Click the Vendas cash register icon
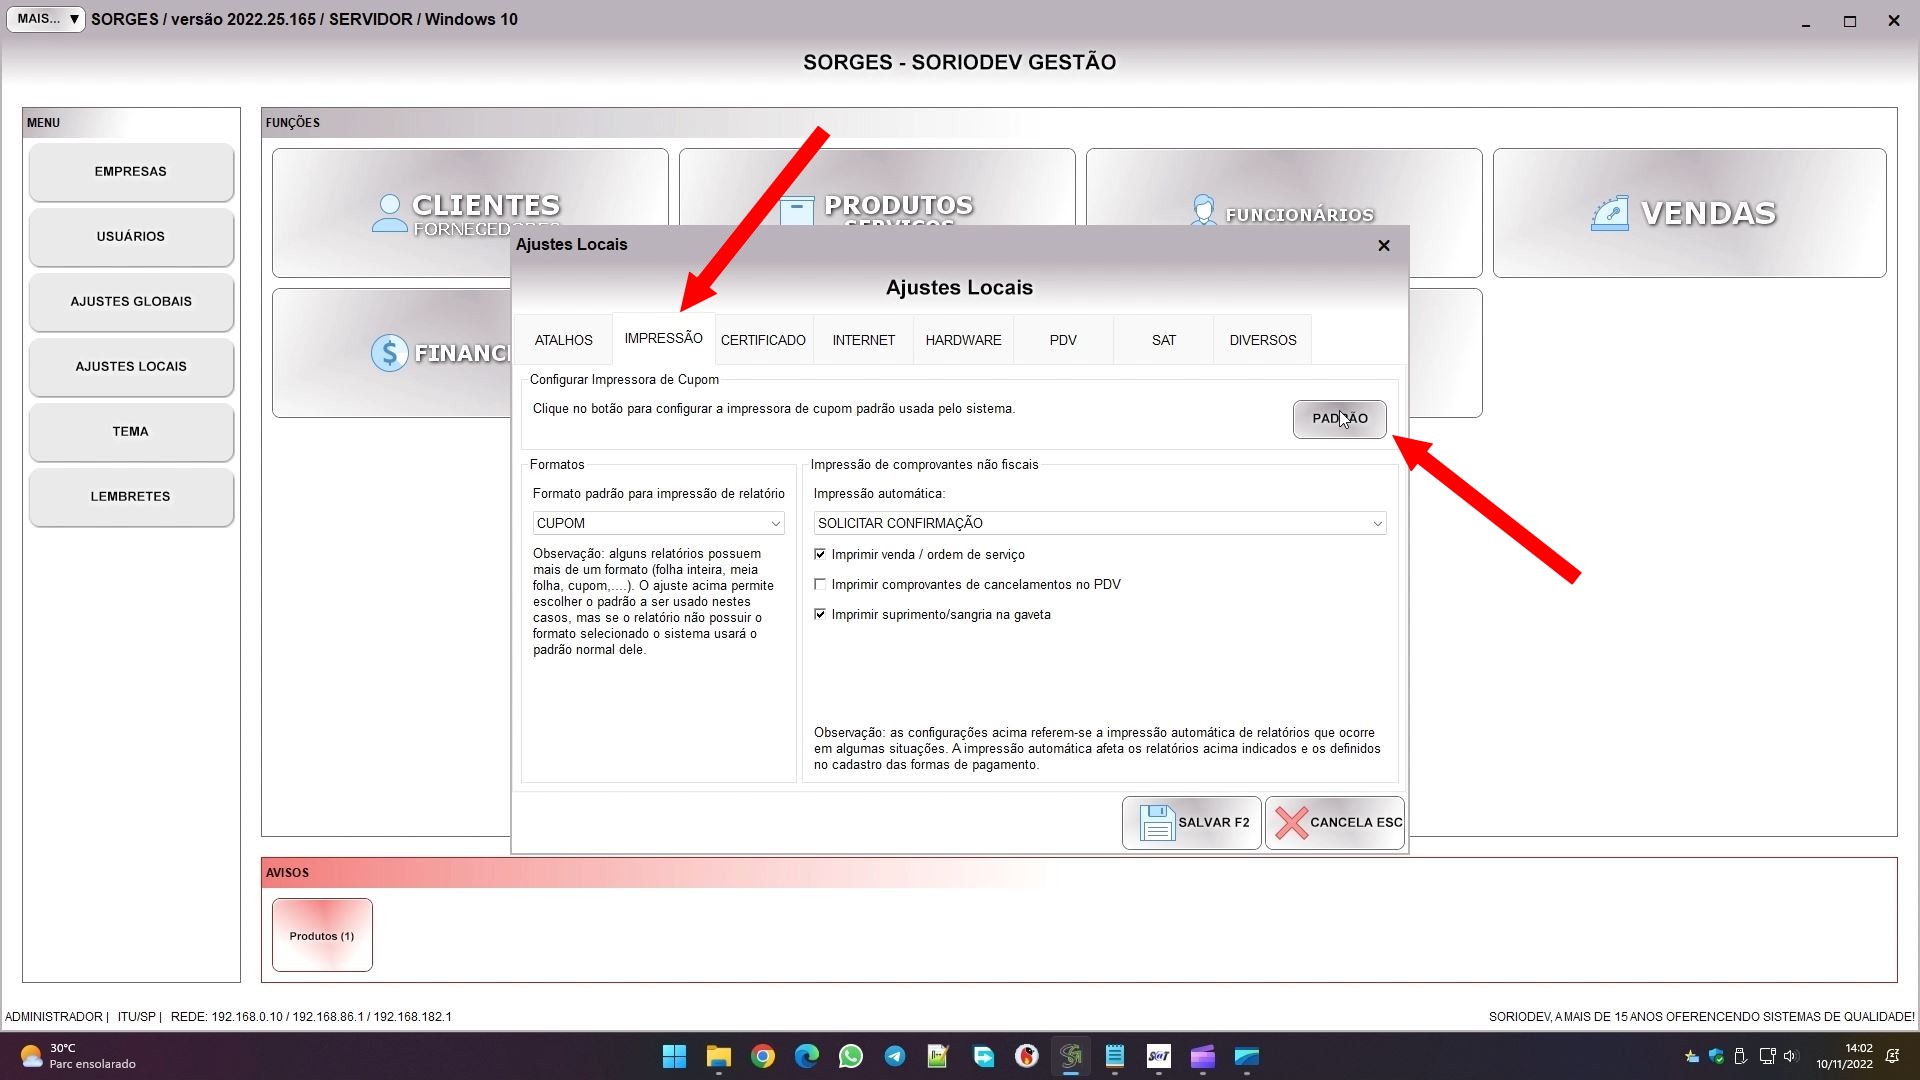Viewport: 1920px width, 1080px height. click(1610, 213)
